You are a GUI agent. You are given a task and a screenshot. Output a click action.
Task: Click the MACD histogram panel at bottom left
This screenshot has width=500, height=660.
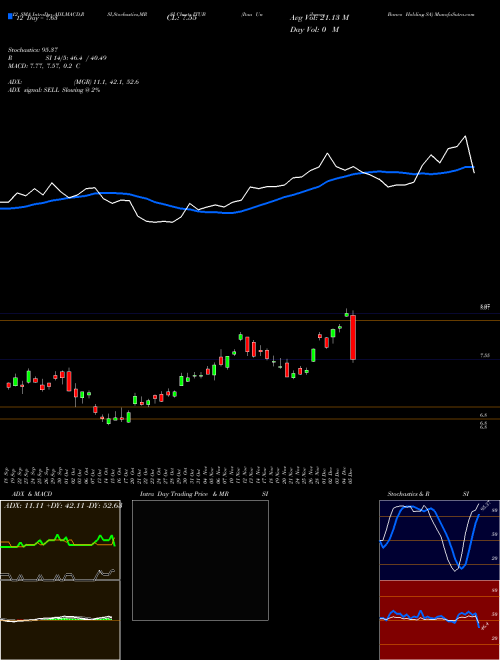click(60, 620)
